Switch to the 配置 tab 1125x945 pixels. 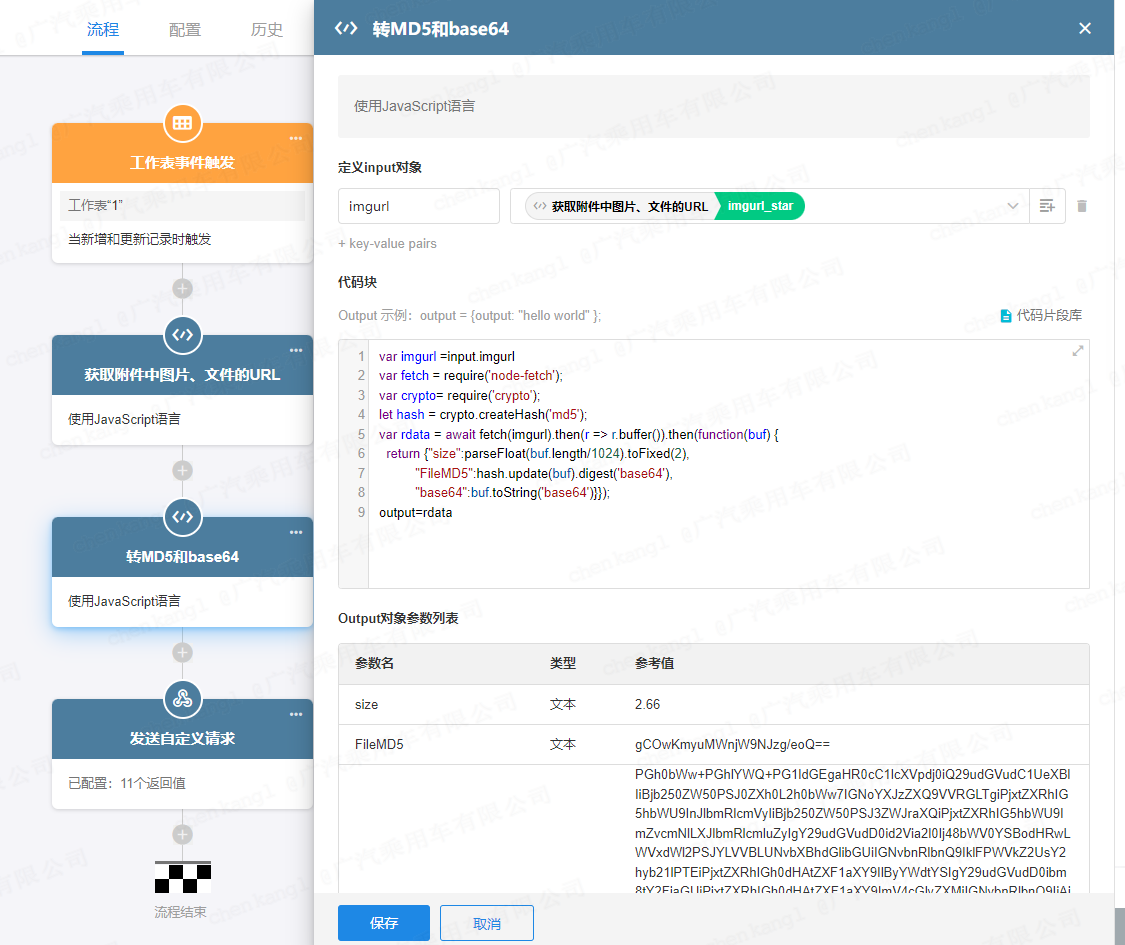pos(185,30)
